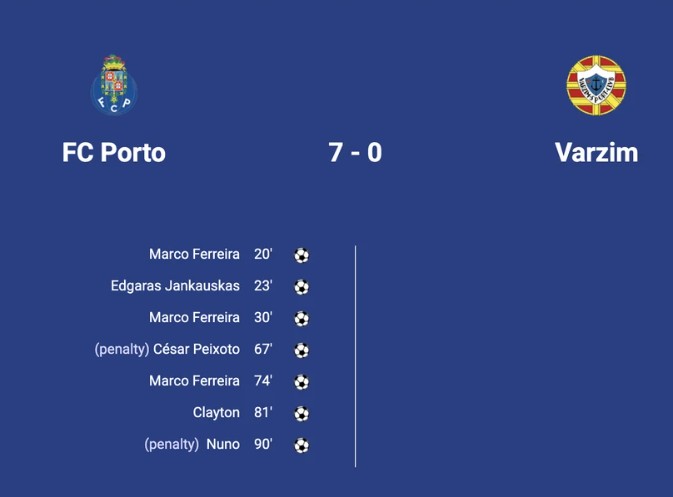673x497 pixels.
Task: Click the 7 - 0 final score
Action: [x=355, y=152]
